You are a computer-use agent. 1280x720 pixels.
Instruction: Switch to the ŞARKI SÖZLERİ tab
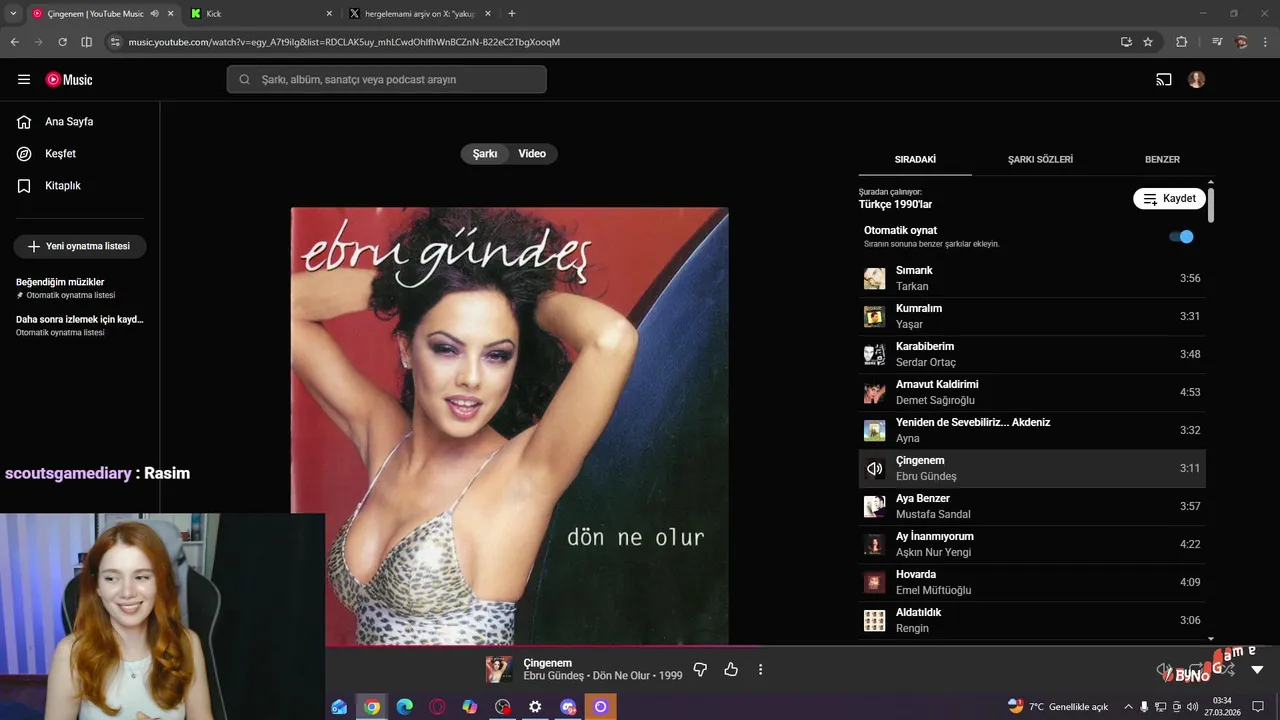[x=1040, y=160]
